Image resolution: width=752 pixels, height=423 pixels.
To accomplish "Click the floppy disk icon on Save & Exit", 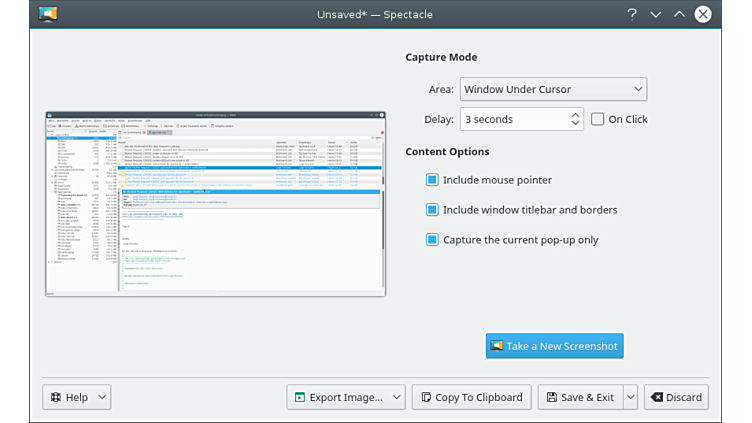I will tap(550, 397).
